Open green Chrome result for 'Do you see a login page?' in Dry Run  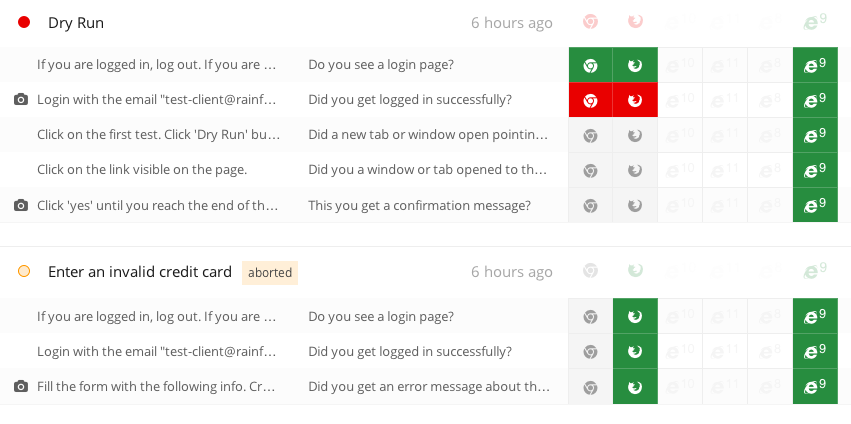[x=590, y=65]
